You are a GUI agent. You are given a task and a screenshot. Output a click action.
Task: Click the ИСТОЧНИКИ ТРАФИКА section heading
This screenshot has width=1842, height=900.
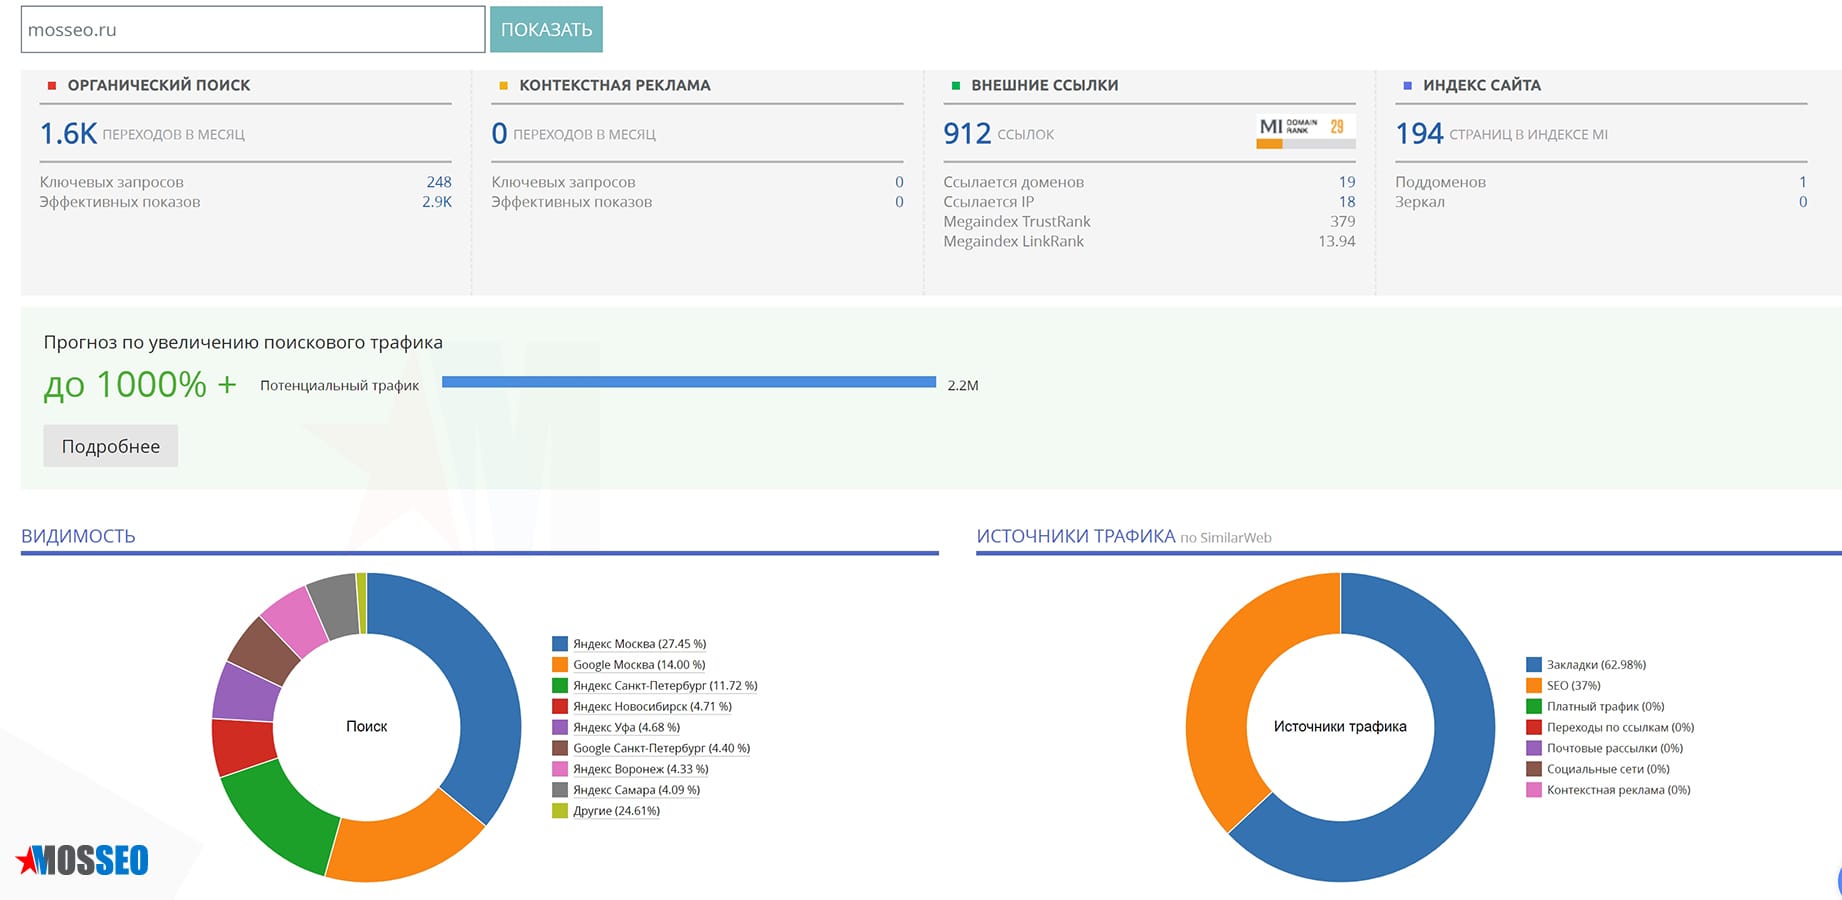[x=1076, y=536]
